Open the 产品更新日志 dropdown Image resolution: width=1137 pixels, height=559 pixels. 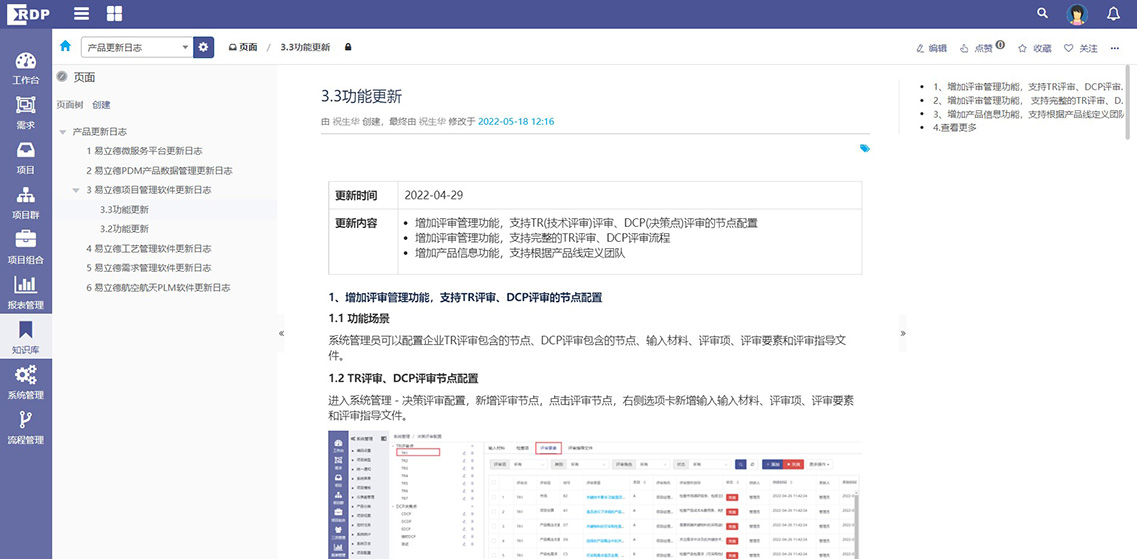click(x=137, y=47)
